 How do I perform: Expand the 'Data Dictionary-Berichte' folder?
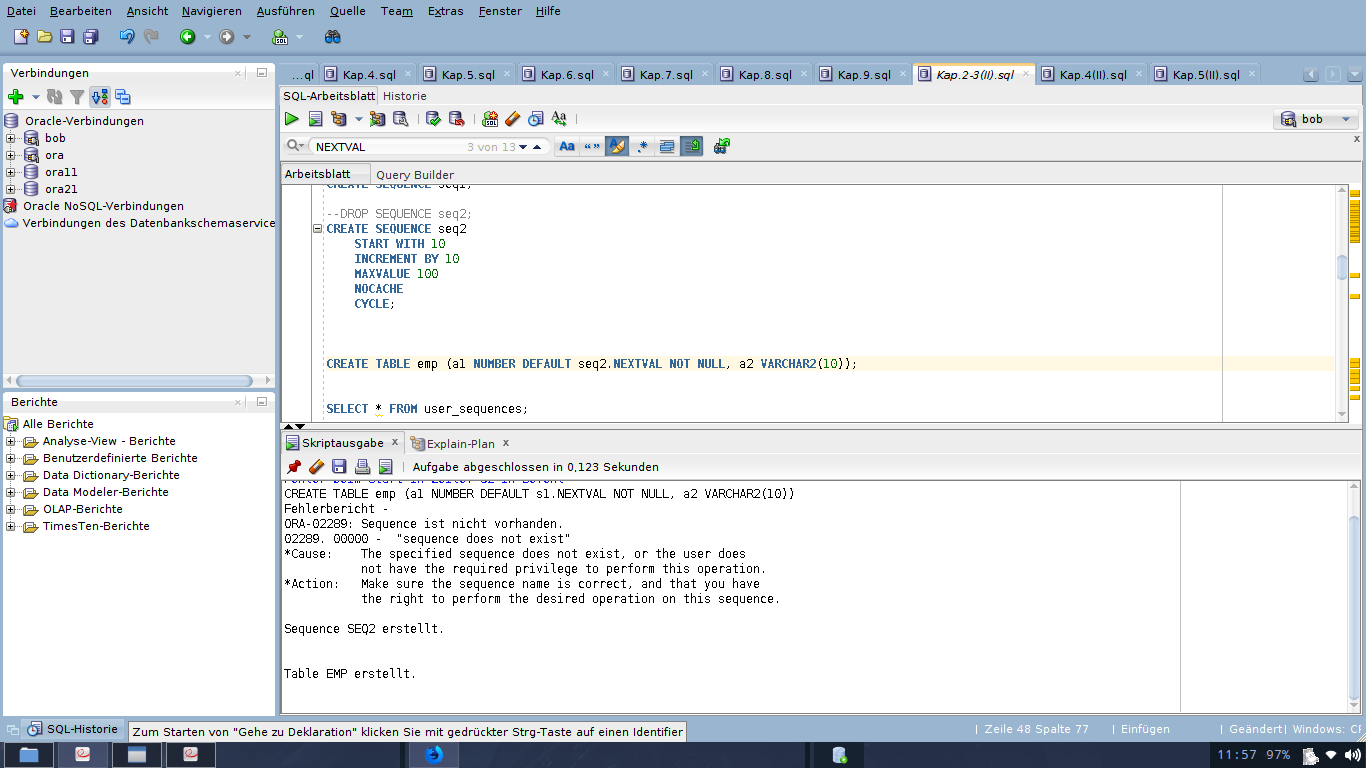point(11,475)
